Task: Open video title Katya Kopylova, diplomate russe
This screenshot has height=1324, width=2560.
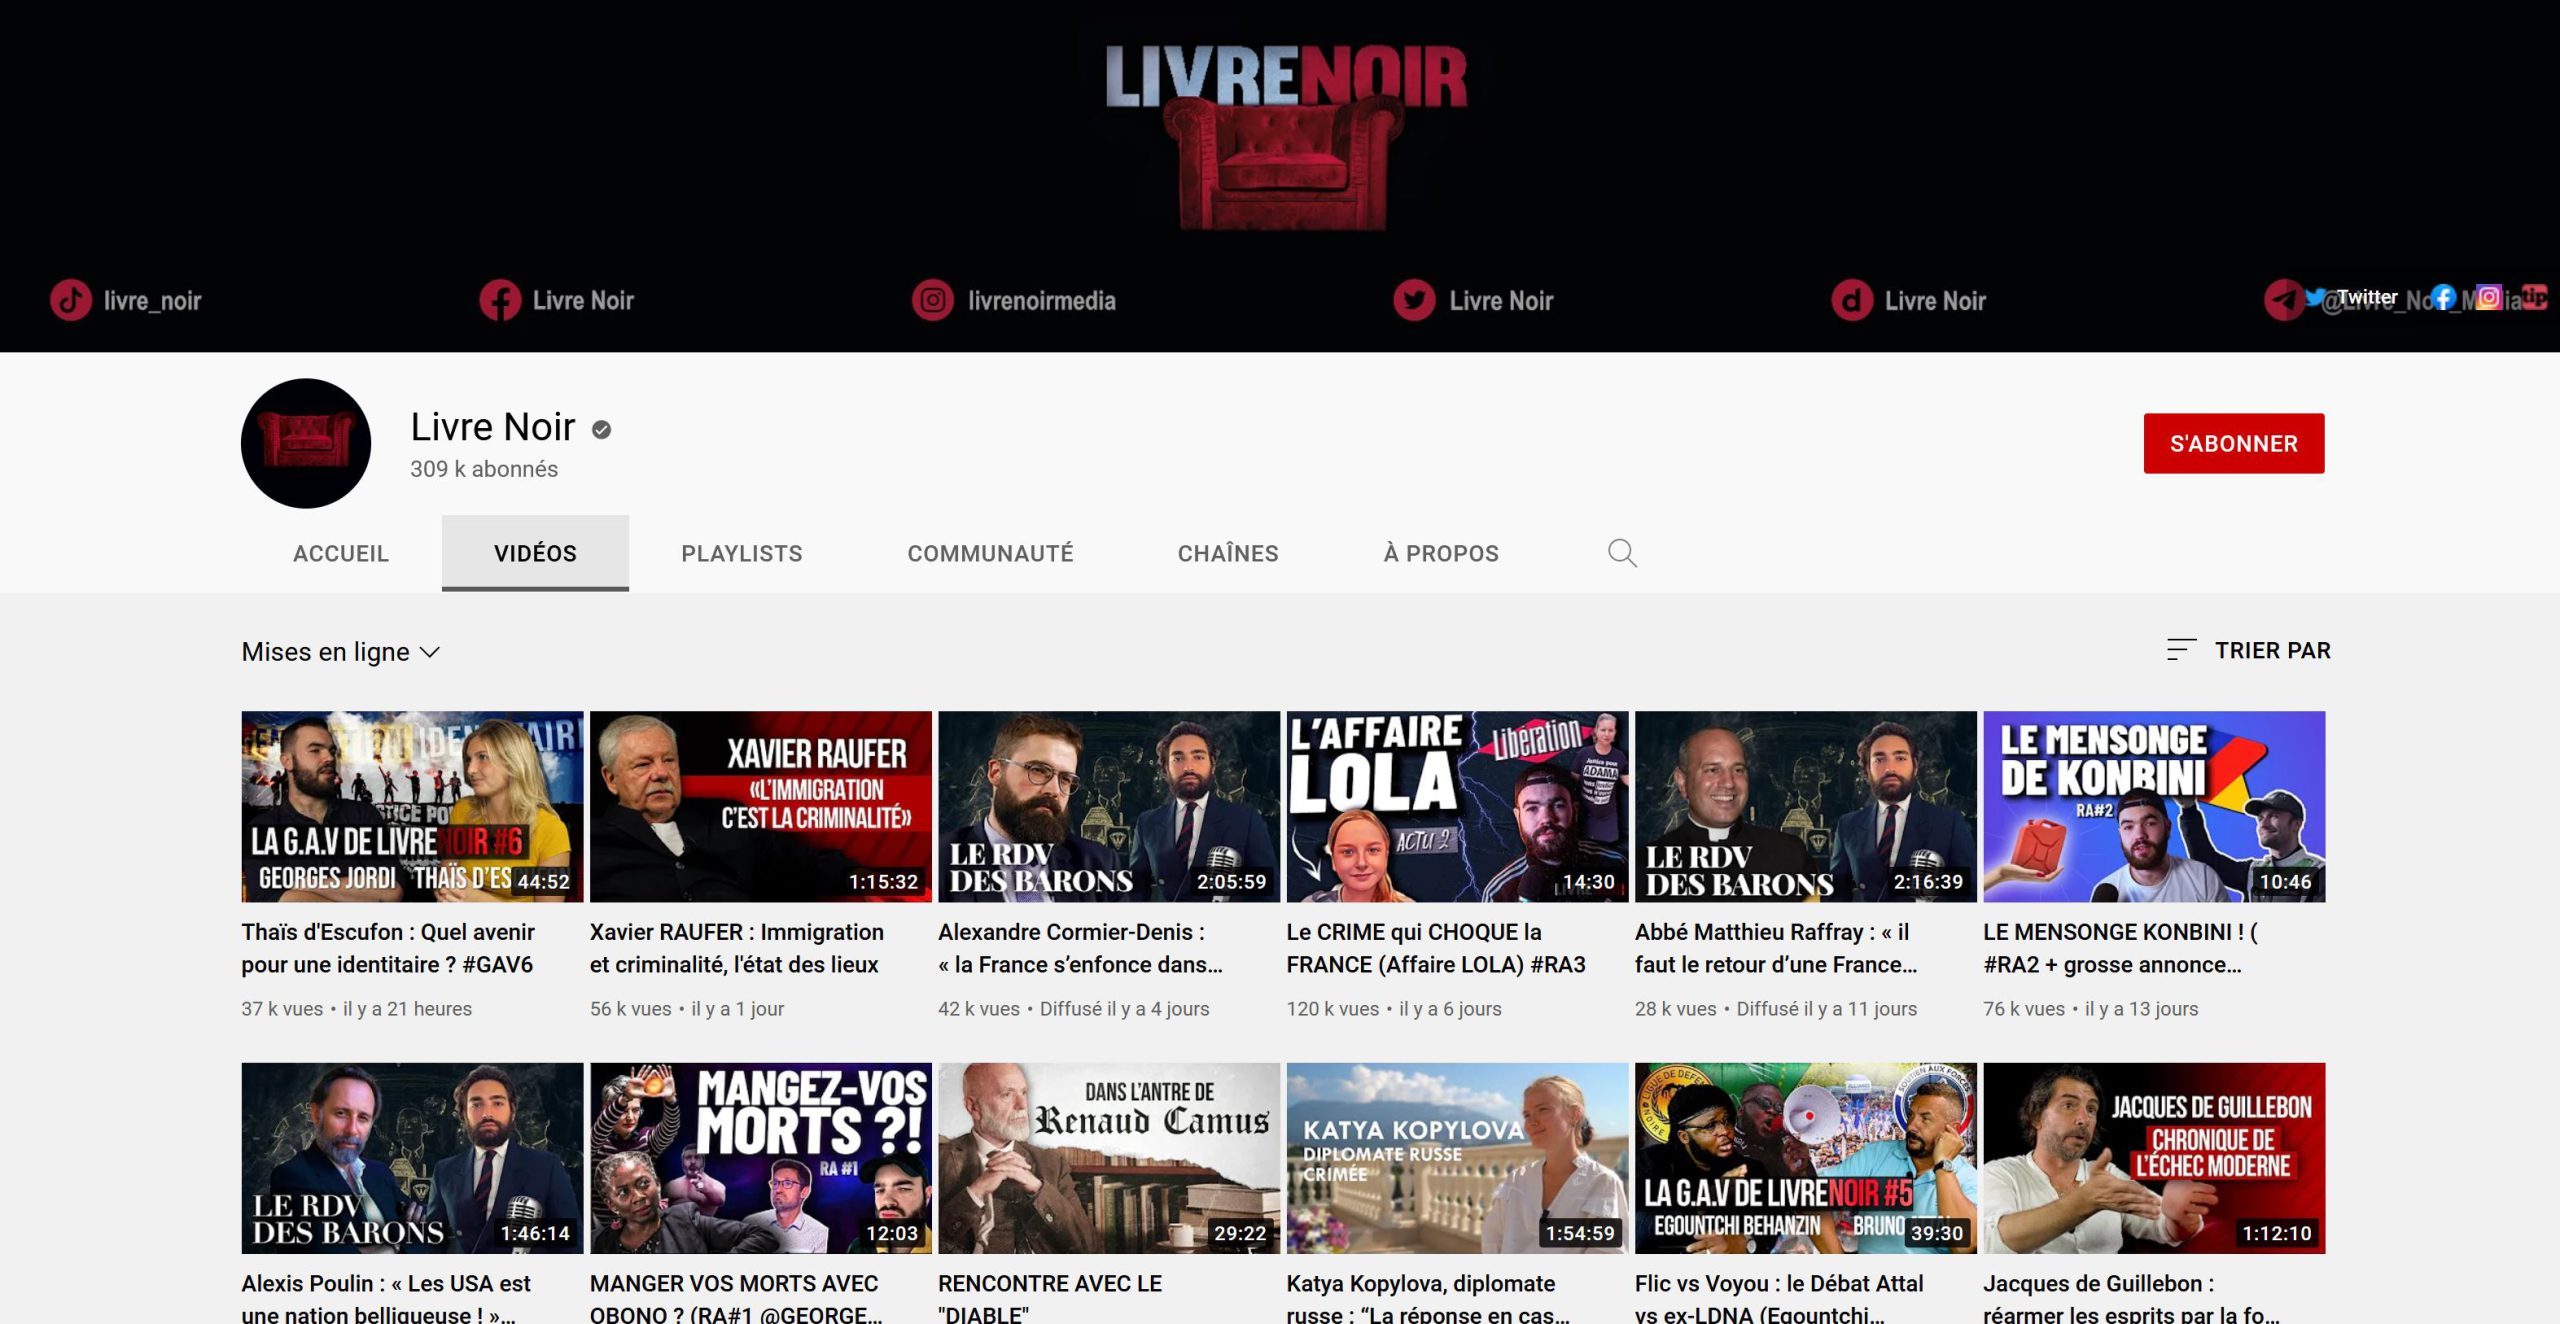Action: (1428, 1297)
